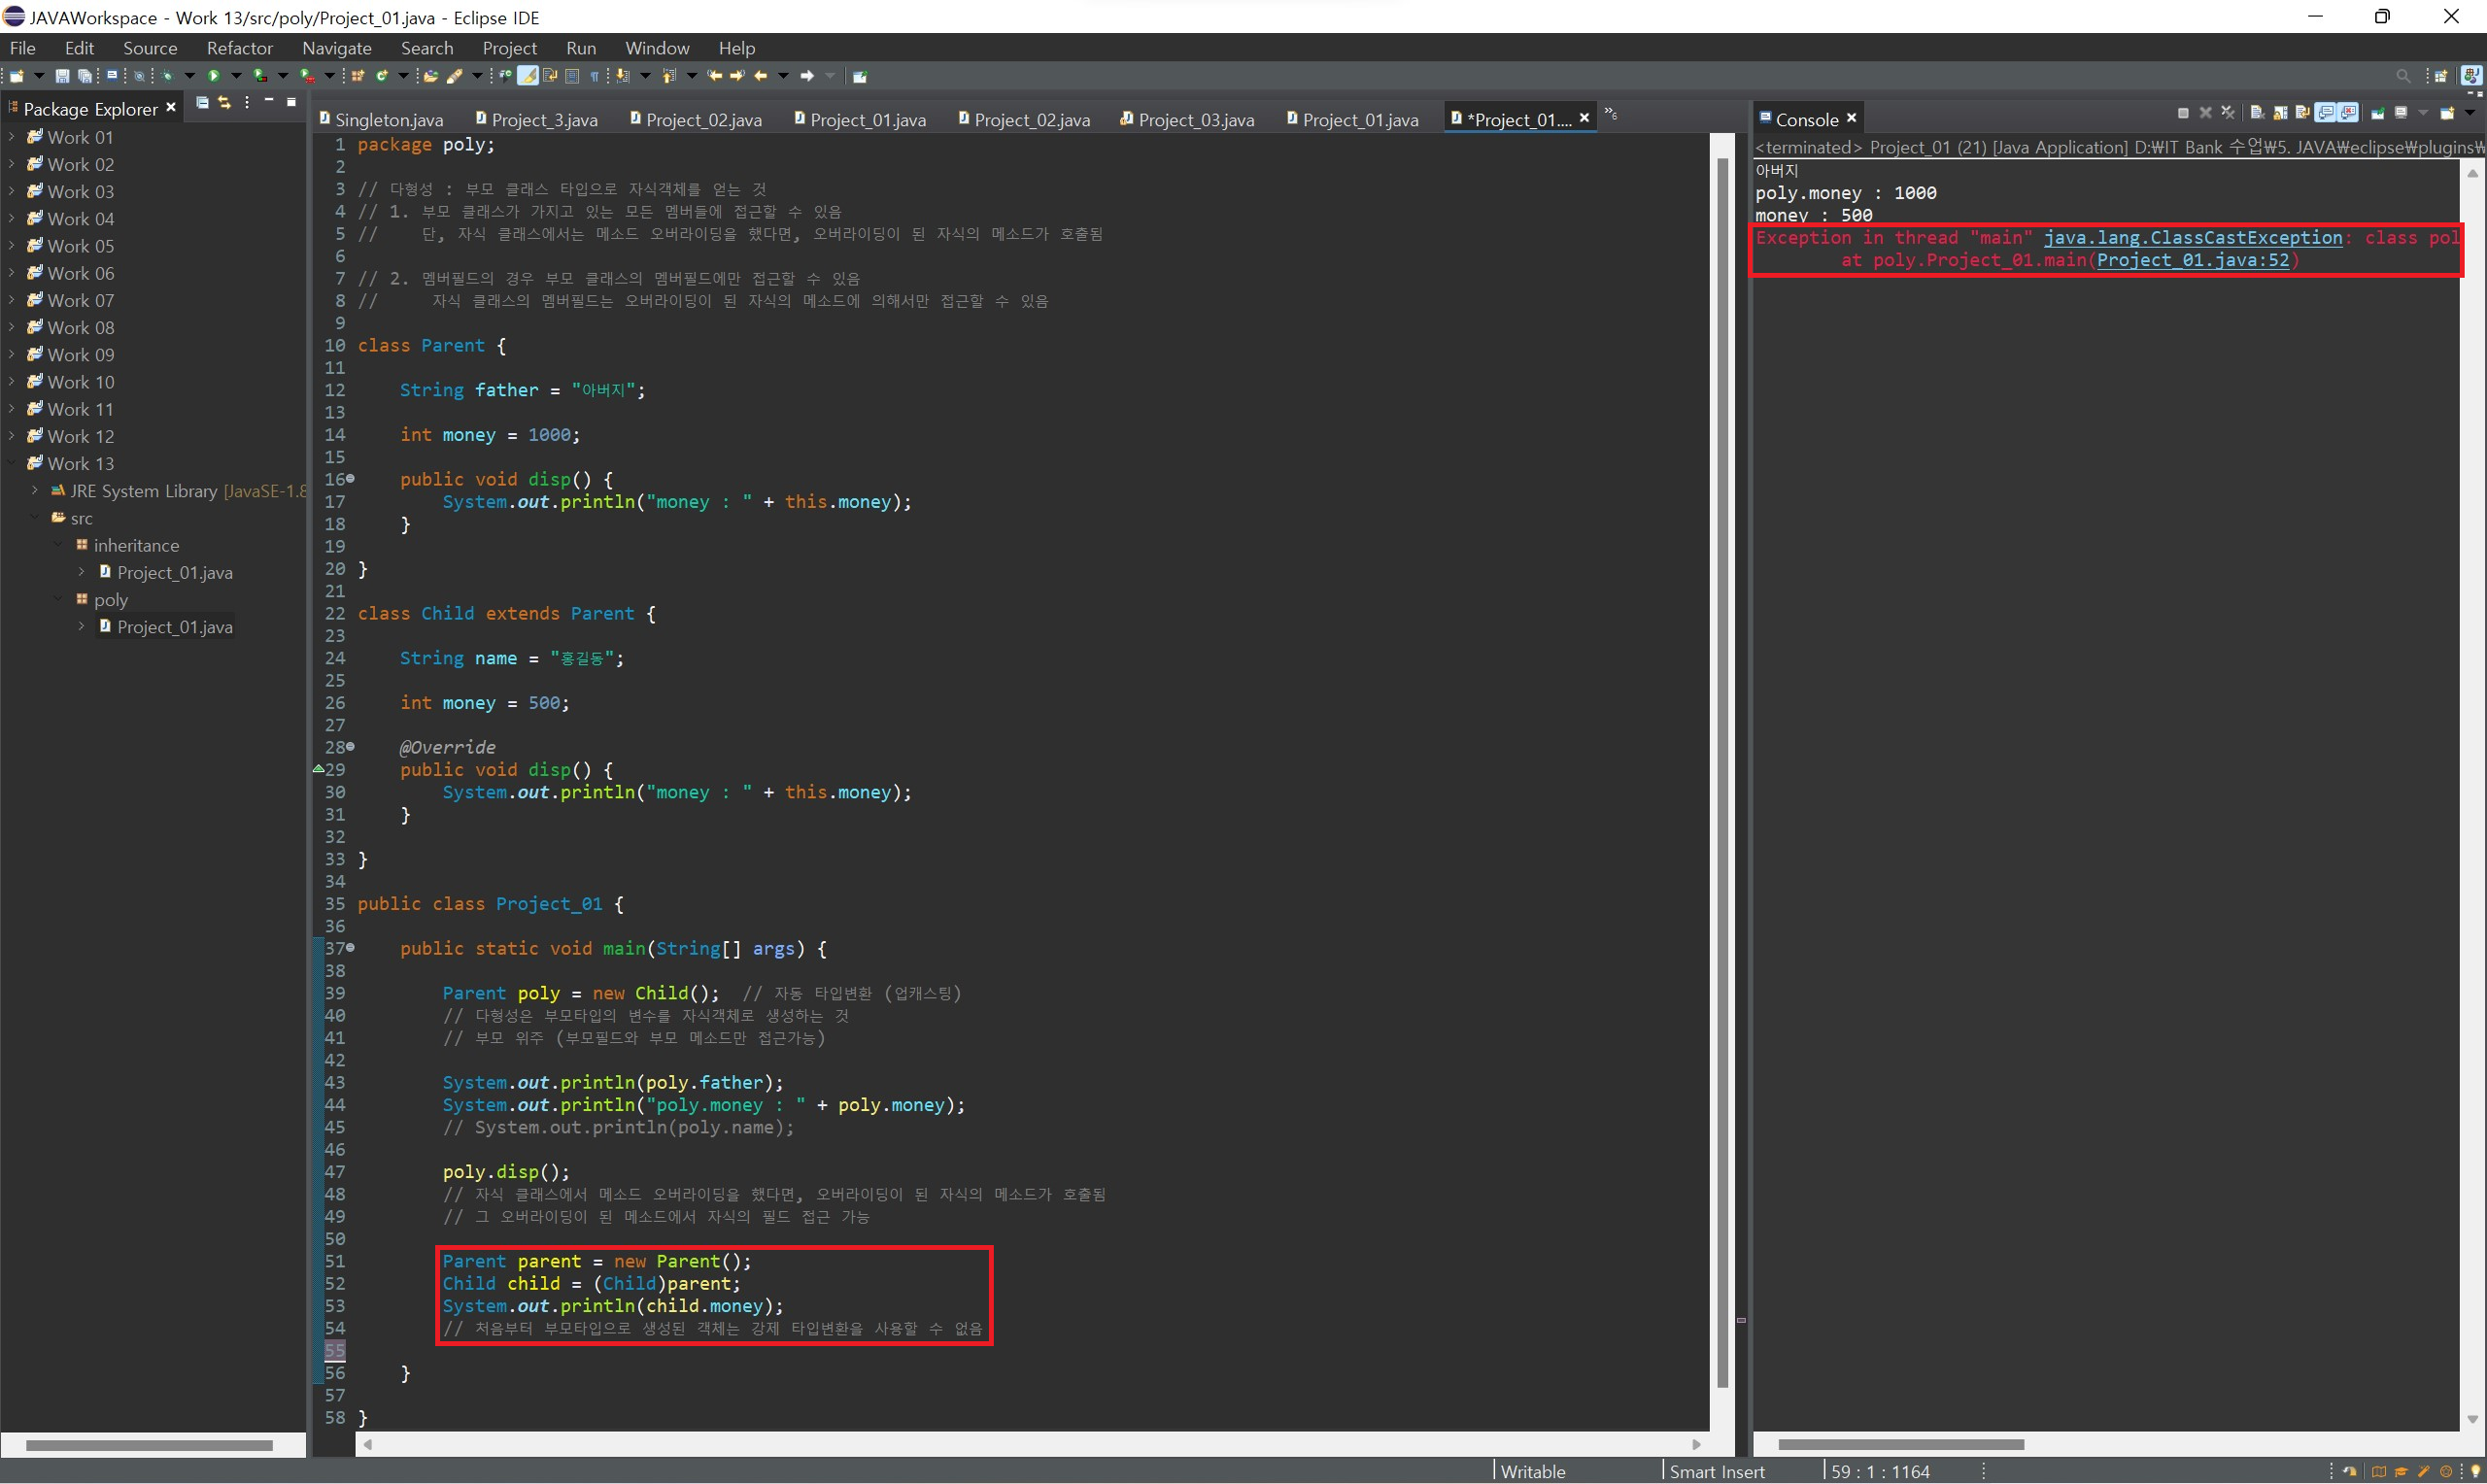Select Project_01.java under inheritance package
Image resolution: width=2487 pixels, height=1484 pixels.
pos(174,573)
